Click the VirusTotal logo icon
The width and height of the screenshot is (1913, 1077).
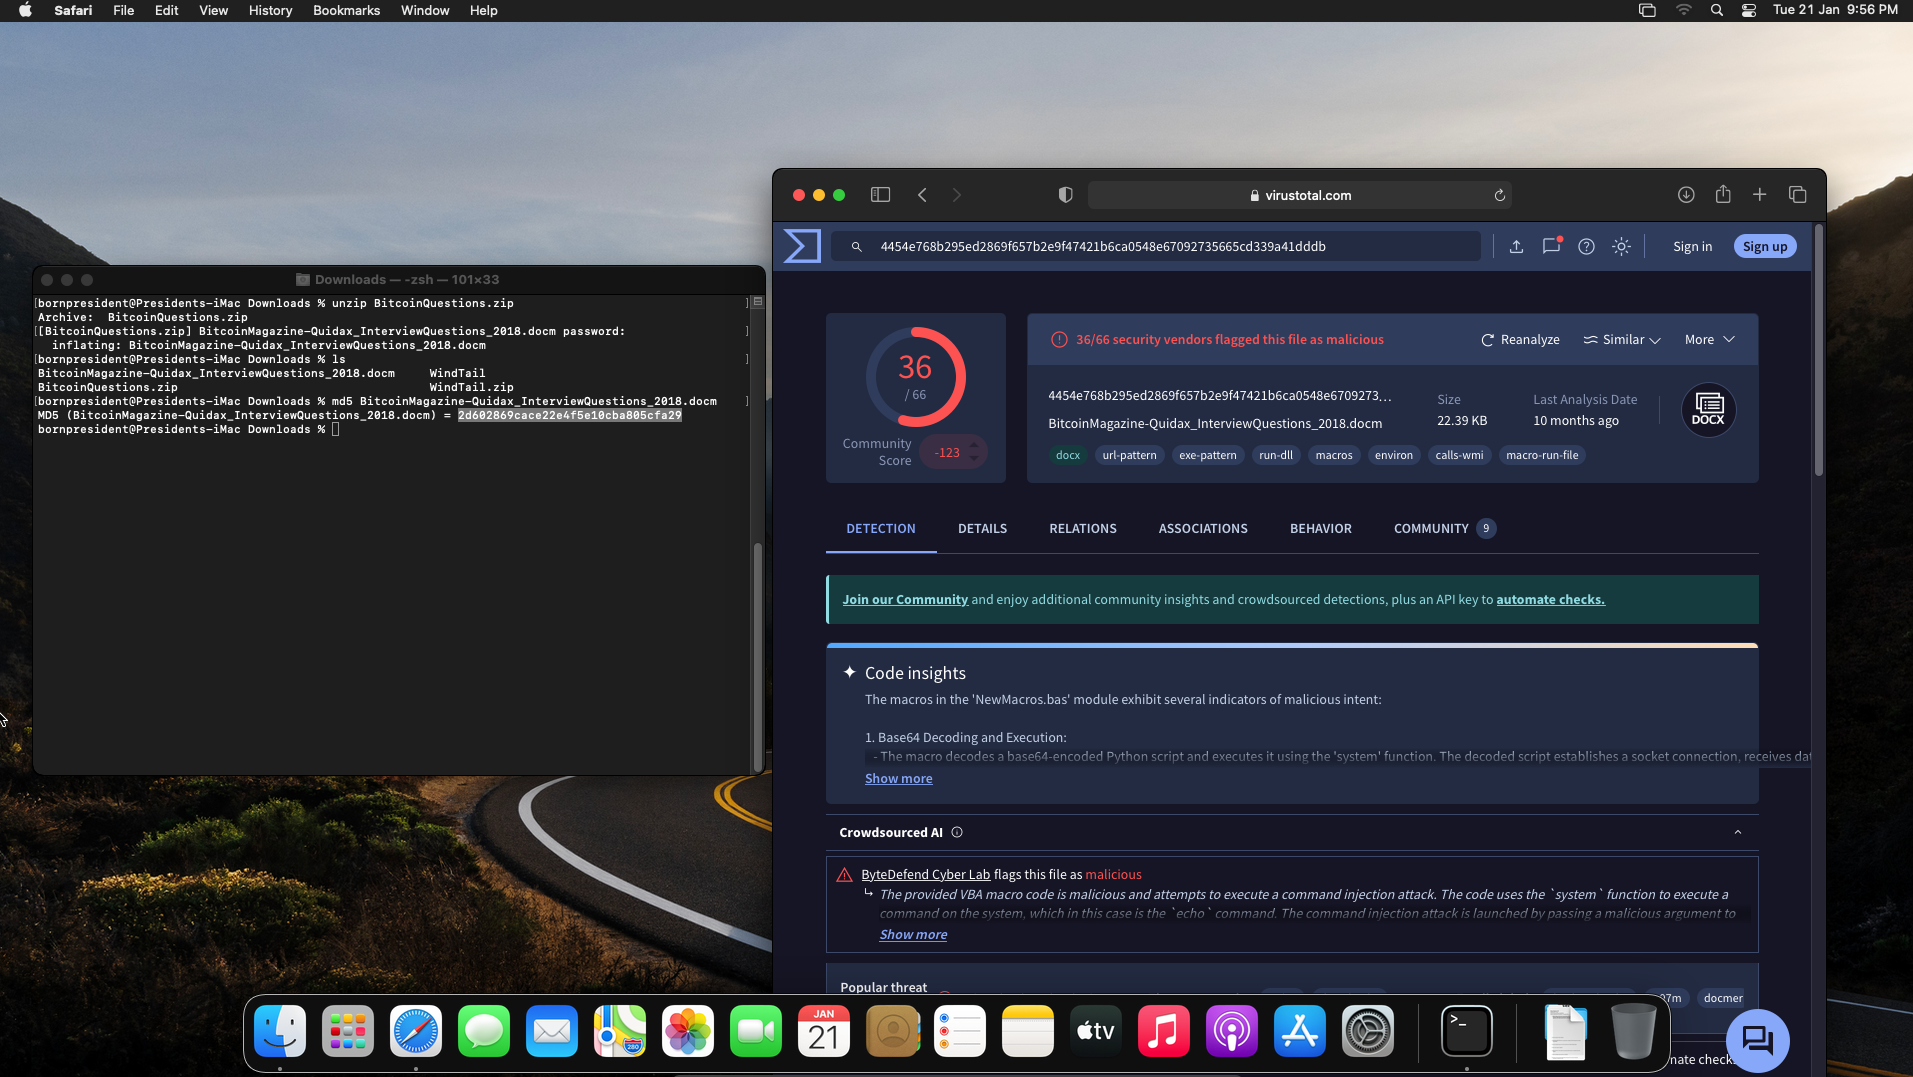click(802, 246)
